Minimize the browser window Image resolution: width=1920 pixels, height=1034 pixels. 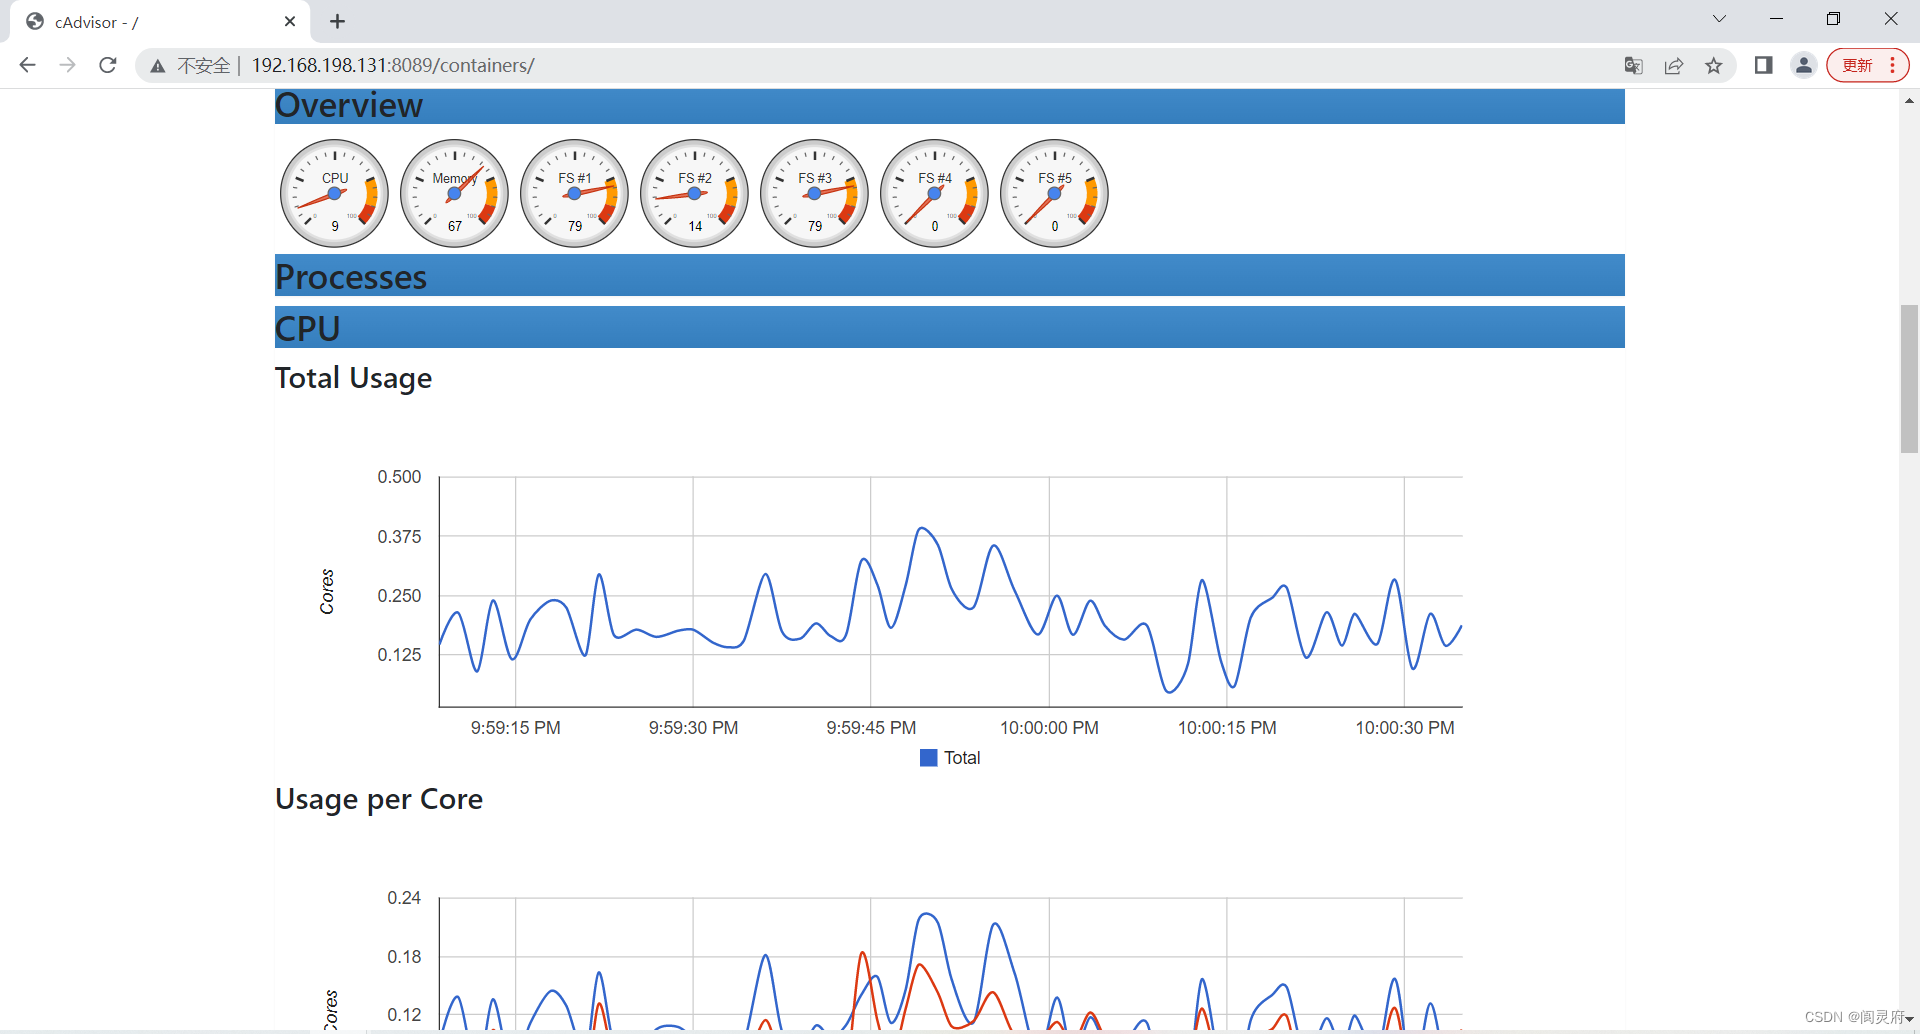[1776, 19]
